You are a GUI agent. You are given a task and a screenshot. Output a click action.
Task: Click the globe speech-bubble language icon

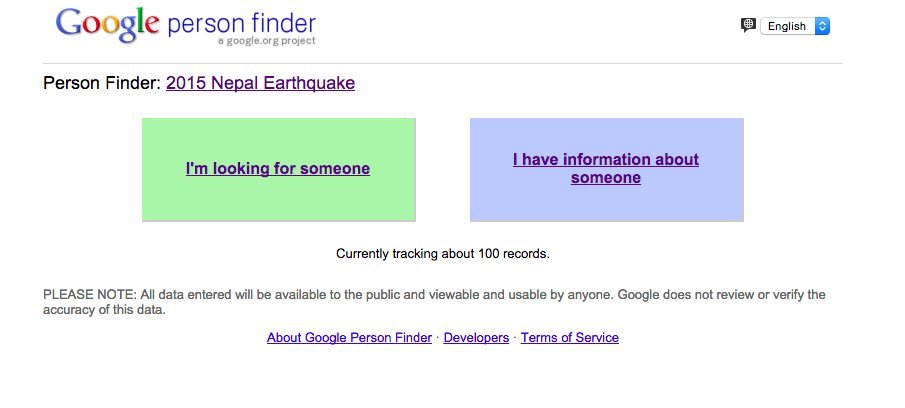click(748, 25)
